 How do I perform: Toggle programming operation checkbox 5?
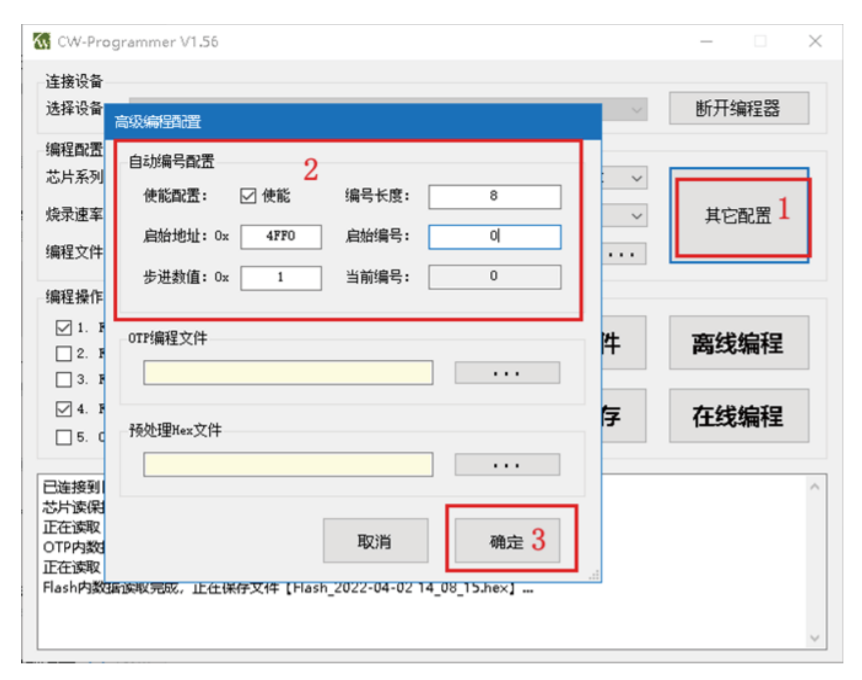point(64,437)
